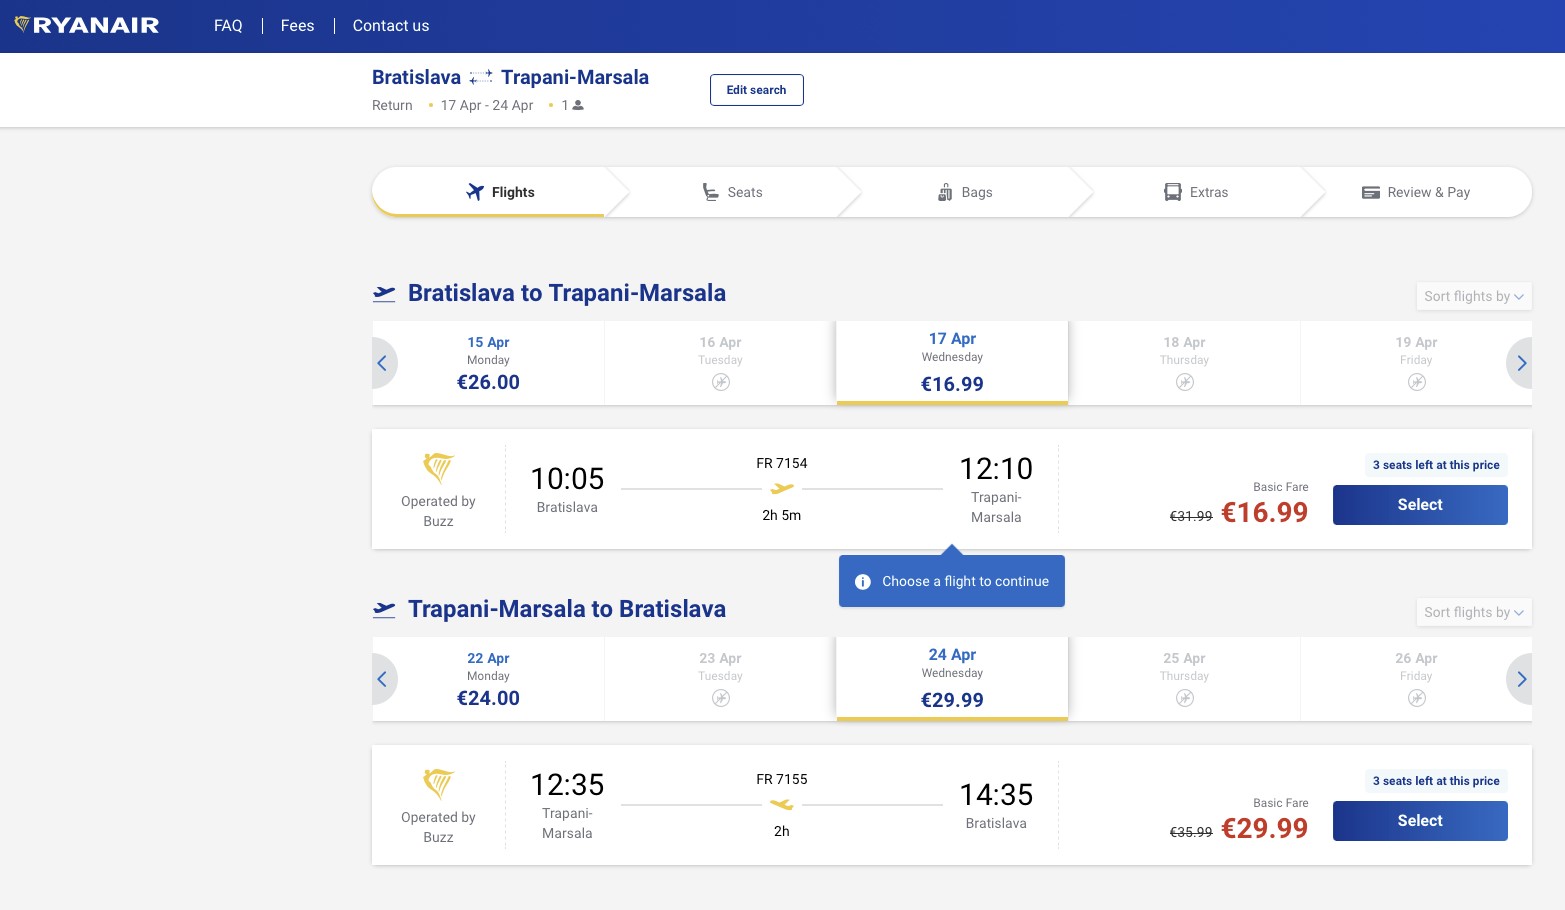Image resolution: width=1565 pixels, height=910 pixels.
Task: Open the return Sort flights by dropdown
Action: [x=1473, y=612]
